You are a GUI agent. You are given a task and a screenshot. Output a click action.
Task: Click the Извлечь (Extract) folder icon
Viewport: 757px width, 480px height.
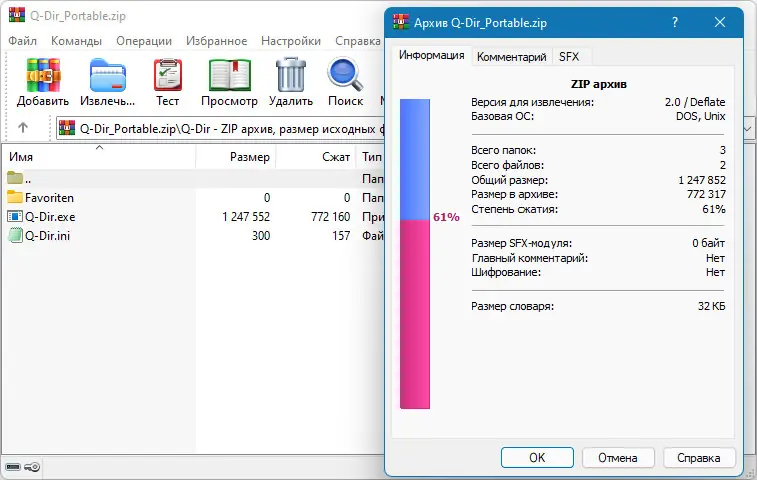108,75
